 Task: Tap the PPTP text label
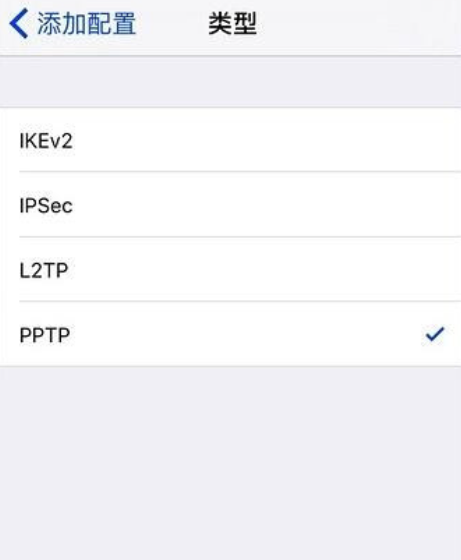point(45,335)
